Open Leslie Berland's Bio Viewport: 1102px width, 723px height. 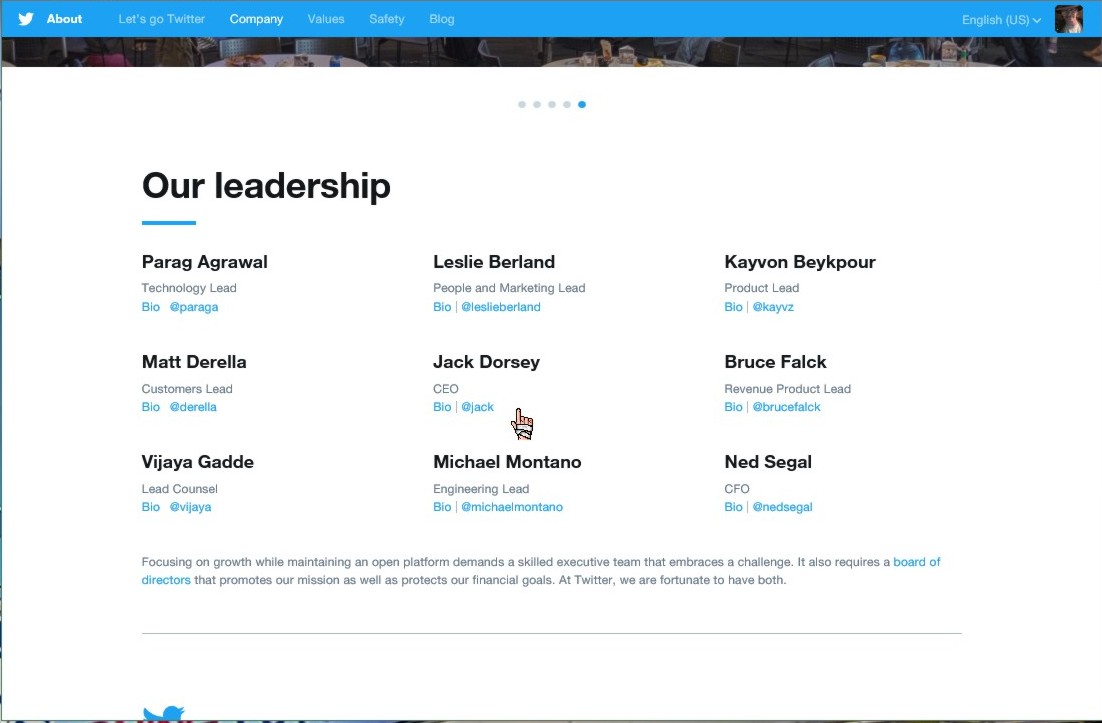pos(442,307)
